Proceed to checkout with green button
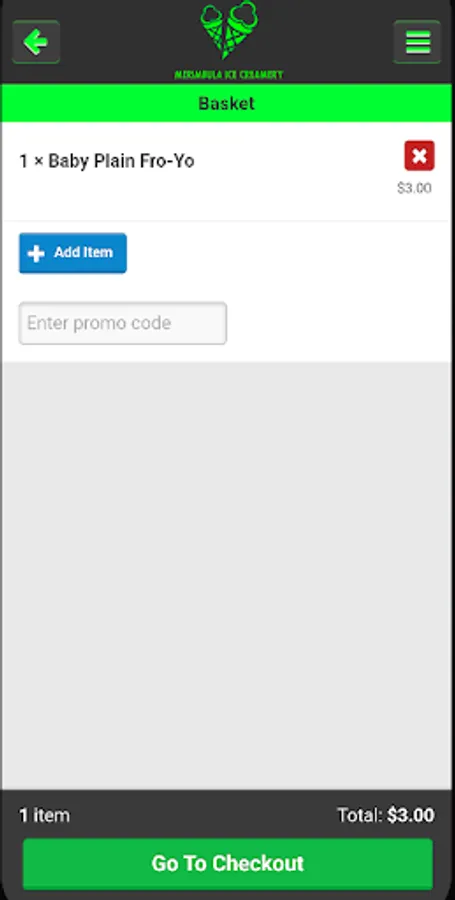This screenshot has height=900, width=455. 228,863
